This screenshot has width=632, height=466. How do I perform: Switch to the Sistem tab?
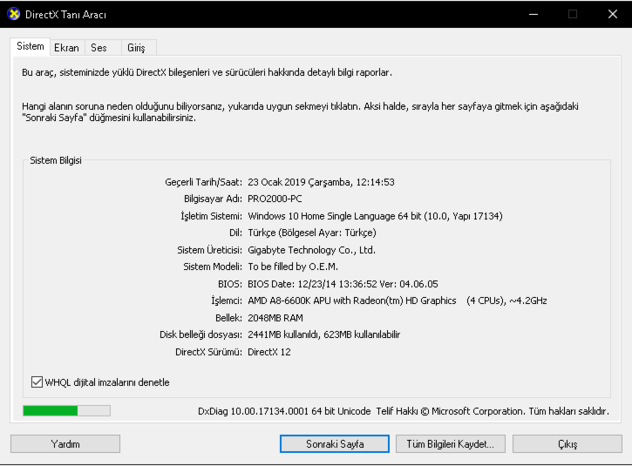(x=30, y=46)
